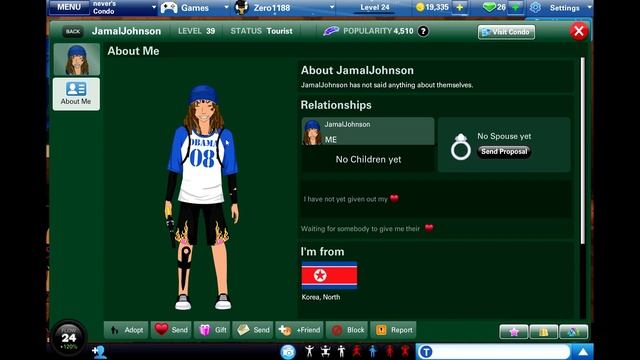Click the North Korea flag
This screenshot has height=360, width=640.
(x=329, y=276)
